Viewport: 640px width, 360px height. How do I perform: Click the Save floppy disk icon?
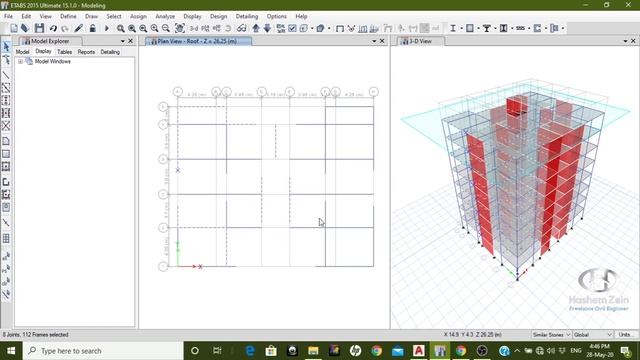click(x=39, y=28)
